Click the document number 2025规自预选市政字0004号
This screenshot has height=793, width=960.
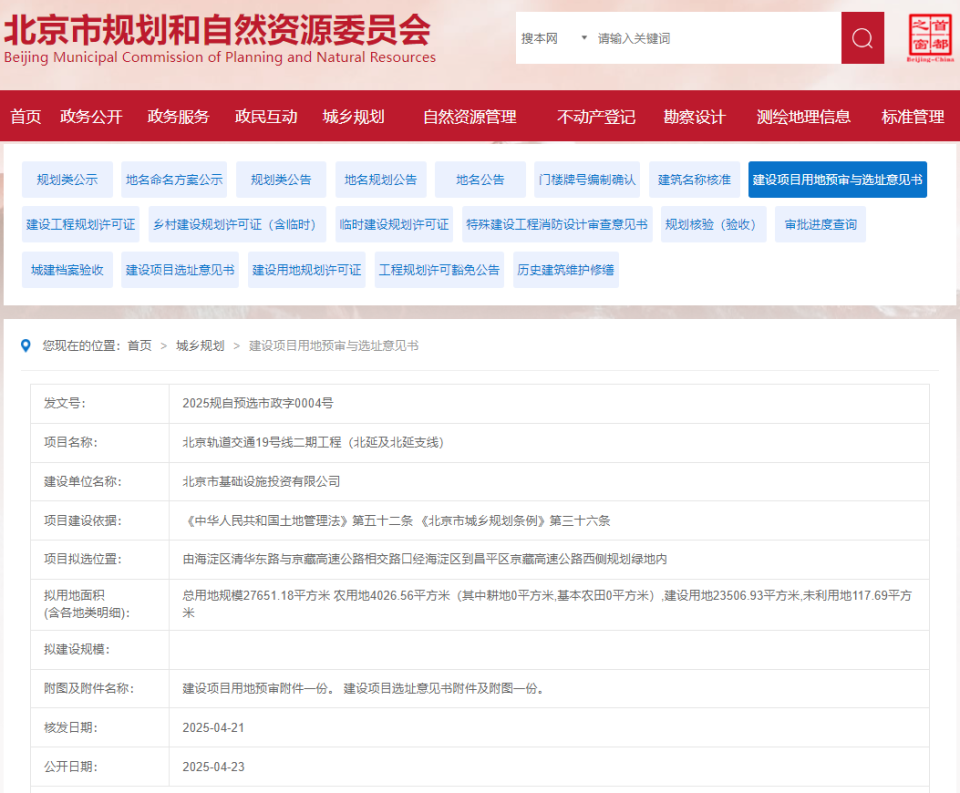(x=258, y=403)
